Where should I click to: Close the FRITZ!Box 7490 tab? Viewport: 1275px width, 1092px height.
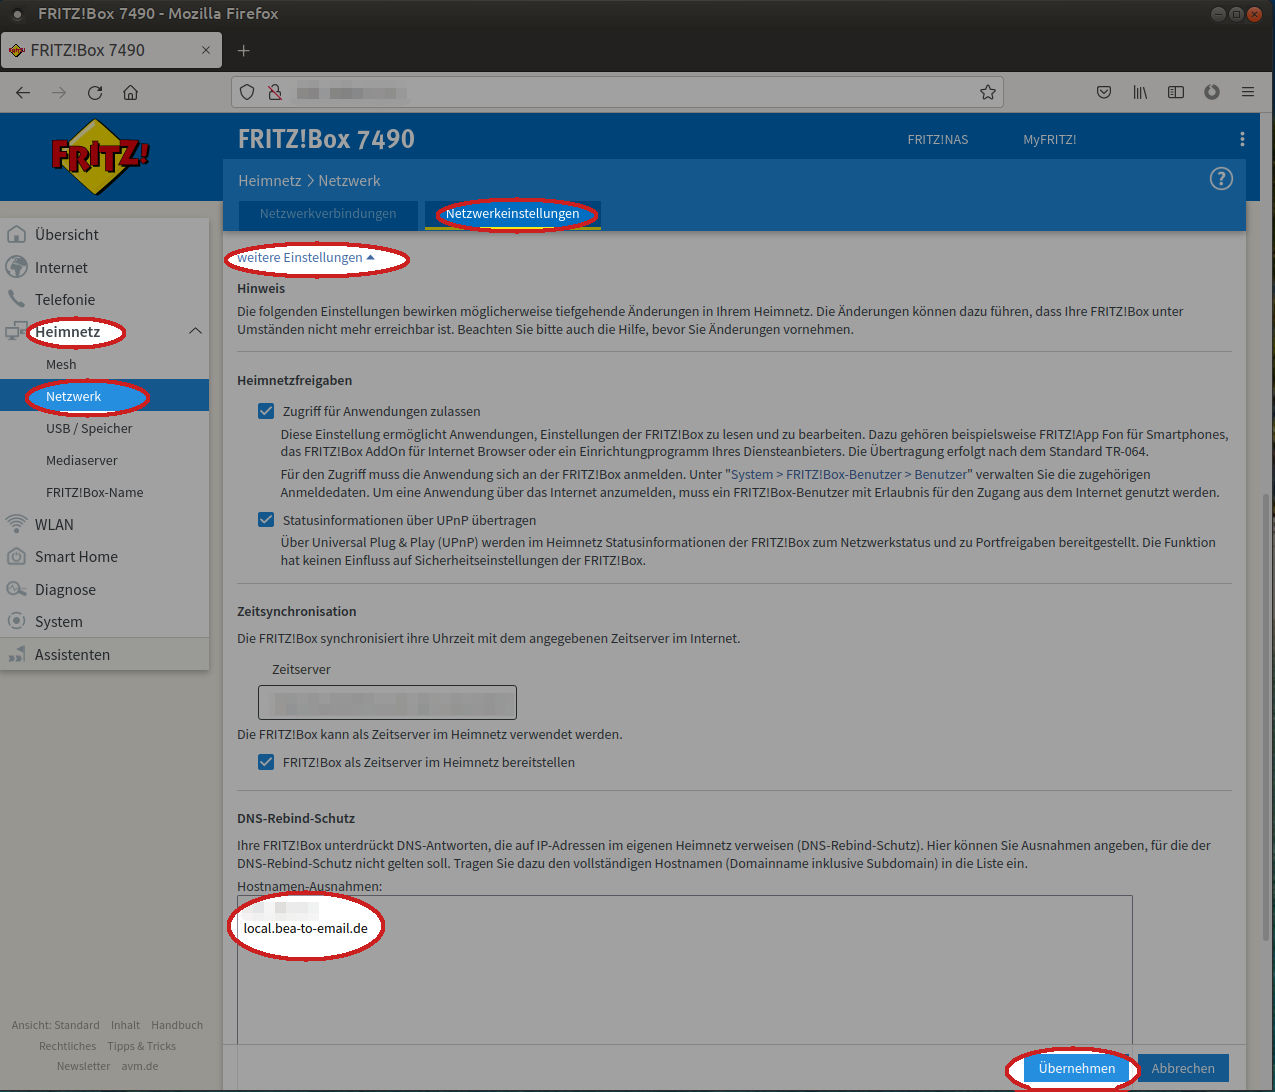tap(206, 50)
